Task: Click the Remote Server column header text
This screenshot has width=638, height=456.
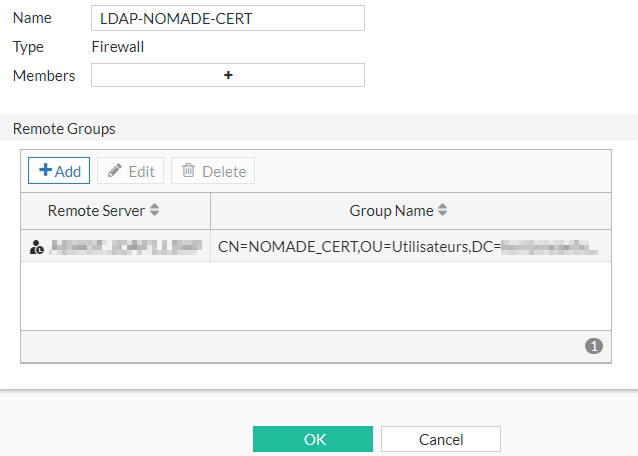Action: pyautogui.click(x=96, y=211)
